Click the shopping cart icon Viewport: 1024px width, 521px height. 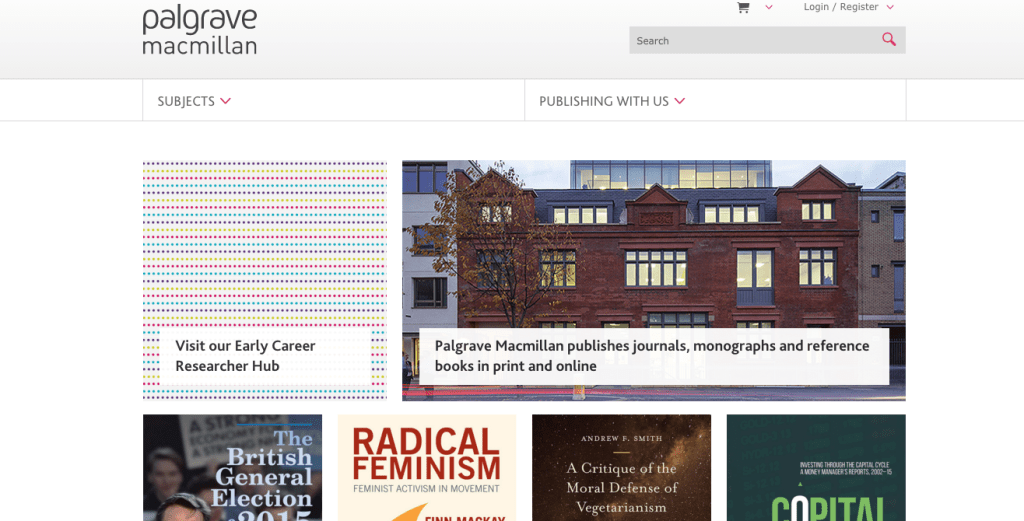click(x=743, y=7)
